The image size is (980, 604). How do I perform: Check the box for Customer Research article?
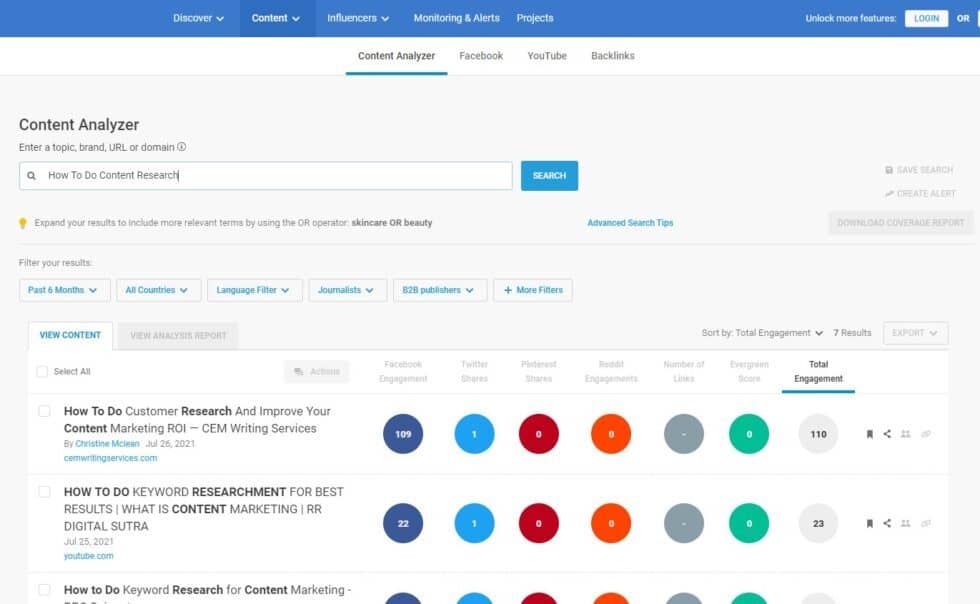pyautogui.click(x=44, y=411)
